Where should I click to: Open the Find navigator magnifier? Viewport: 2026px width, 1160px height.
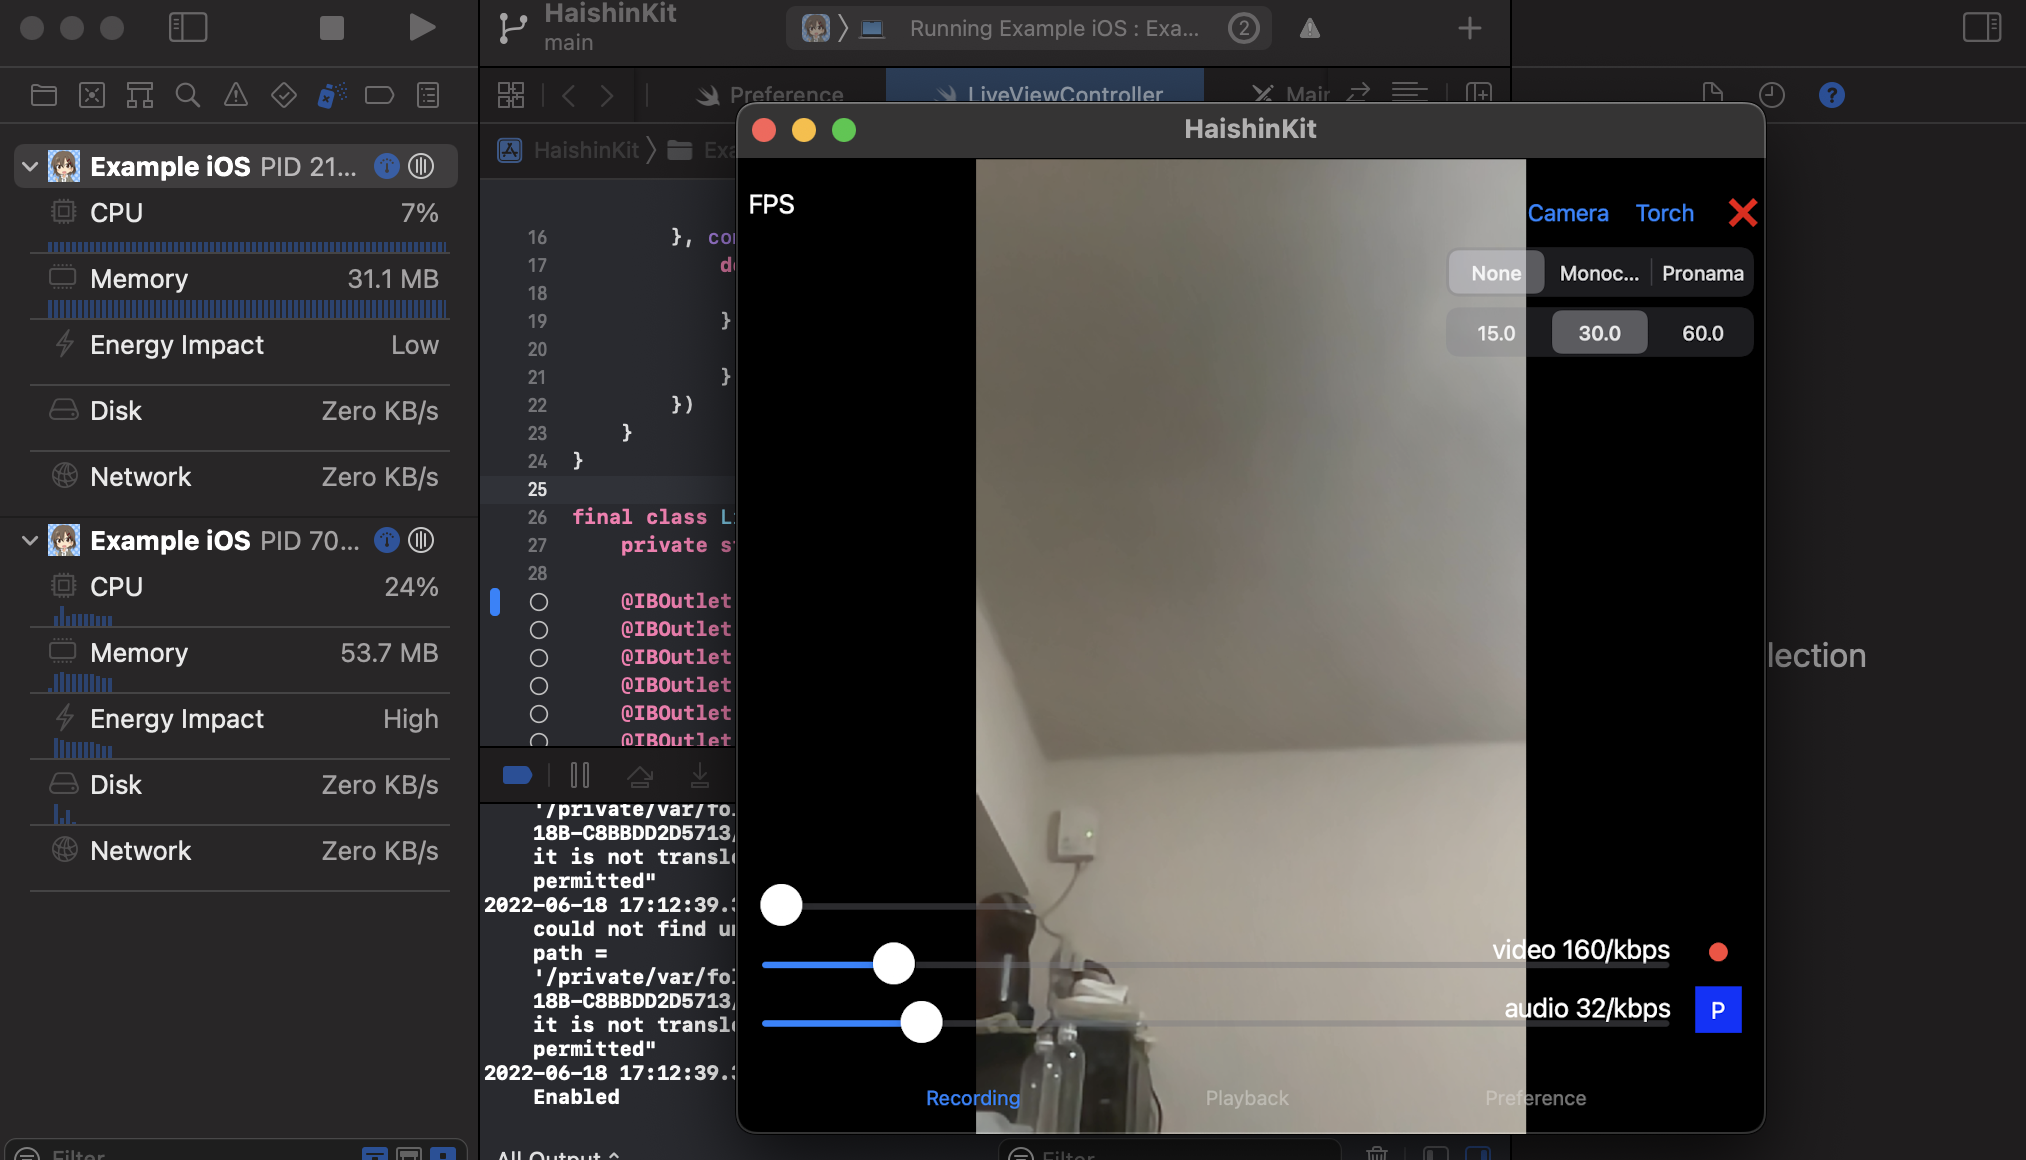click(187, 95)
